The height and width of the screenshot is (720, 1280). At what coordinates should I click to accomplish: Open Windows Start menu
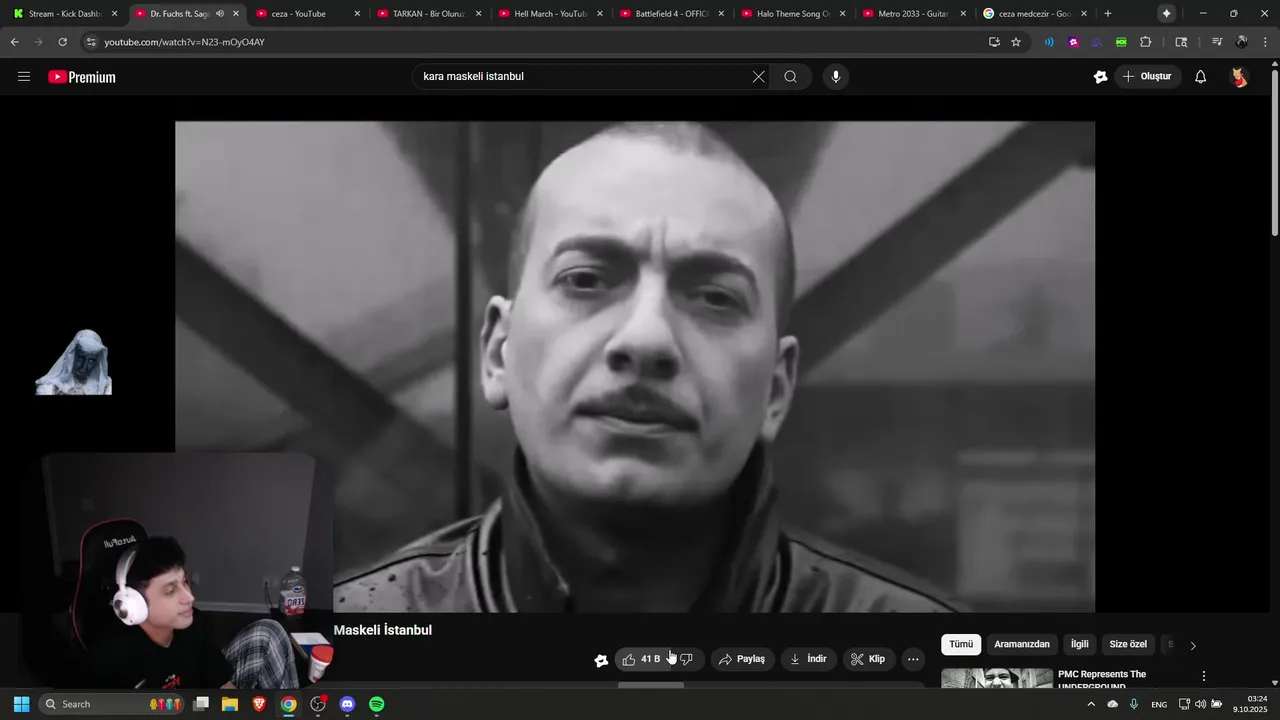[21, 704]
